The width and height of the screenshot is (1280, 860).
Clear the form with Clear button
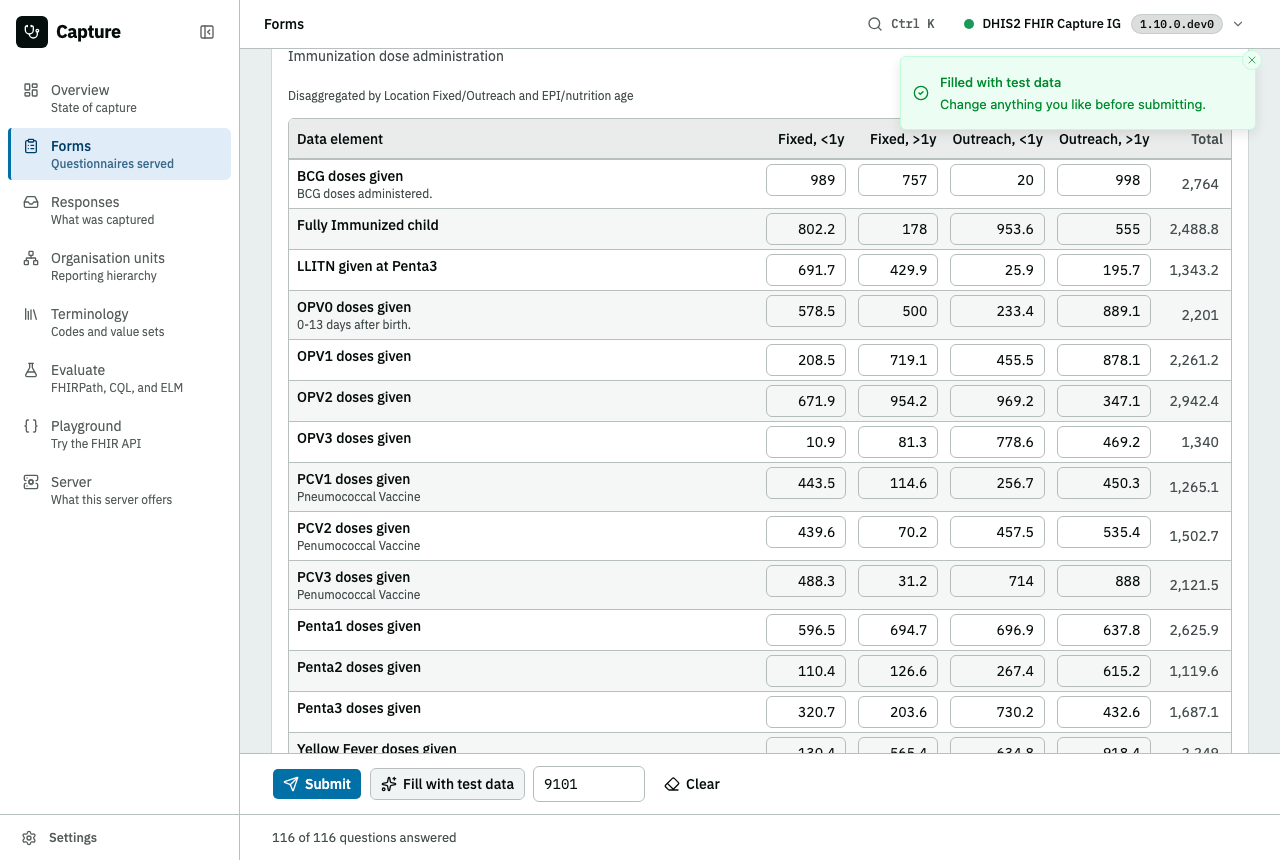point(692,784)
